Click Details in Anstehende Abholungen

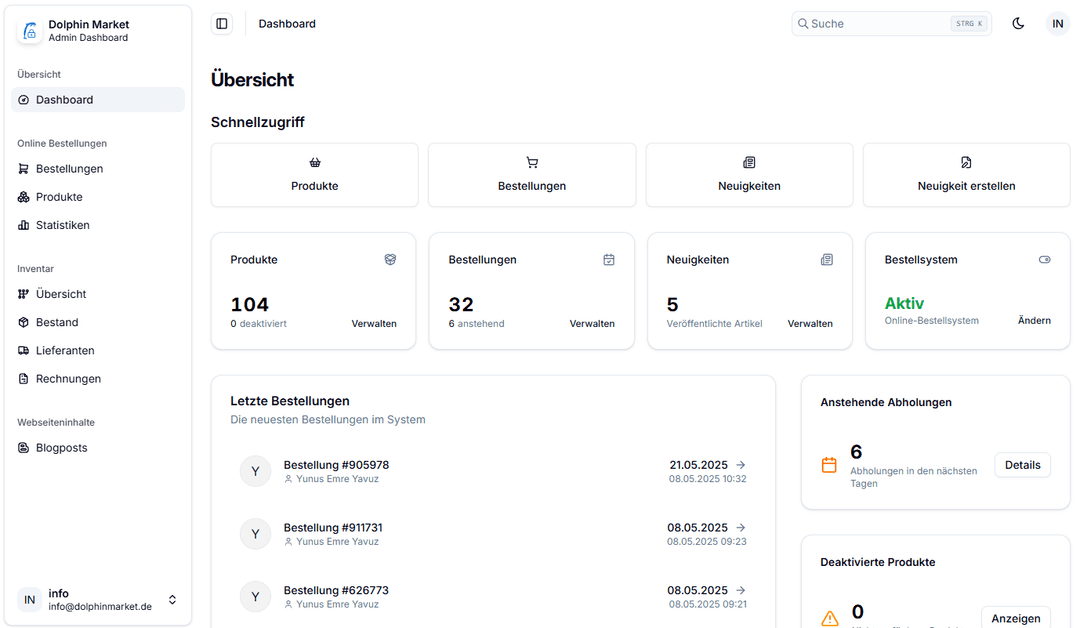pyautogui.click(x=1022, y=465)
